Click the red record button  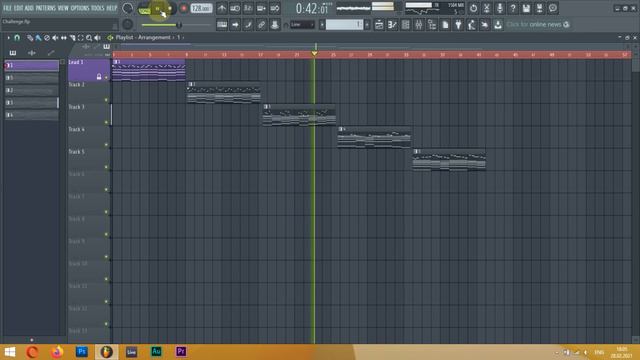(184, 8)
